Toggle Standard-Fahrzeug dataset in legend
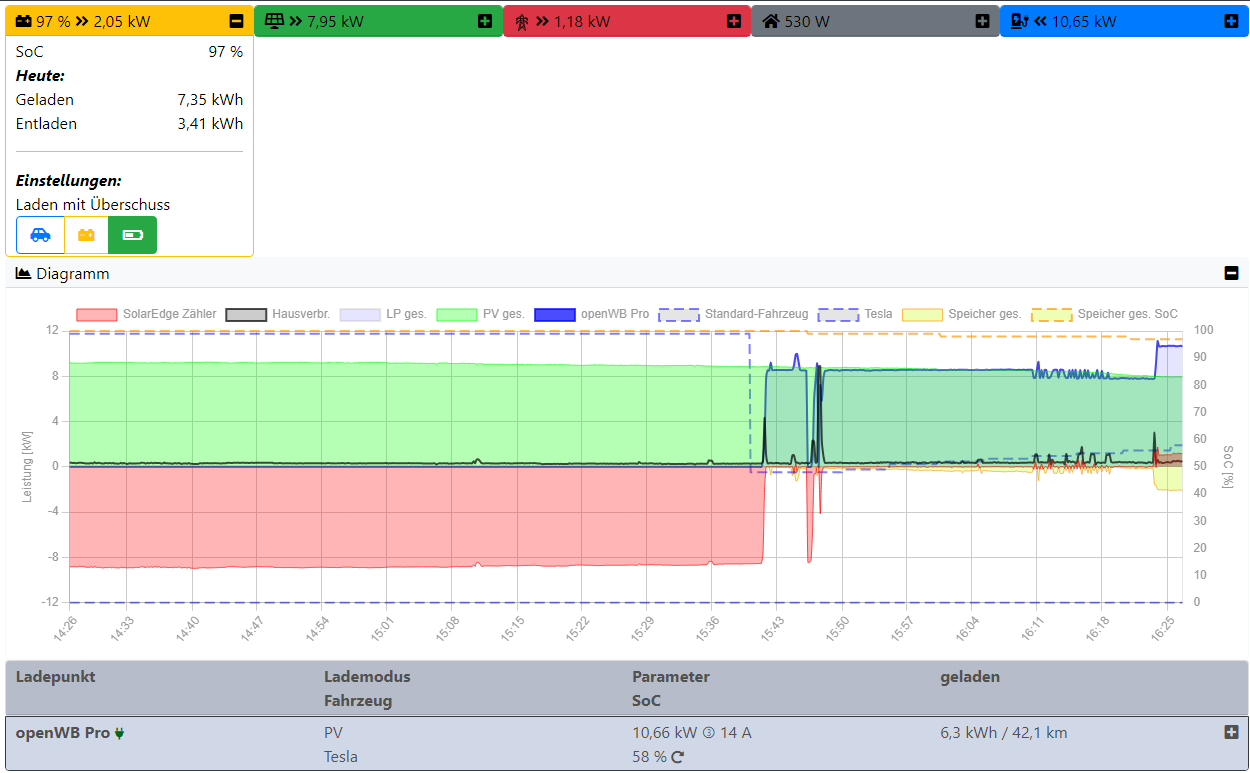Screen dimensions: 1250x773 733,314
